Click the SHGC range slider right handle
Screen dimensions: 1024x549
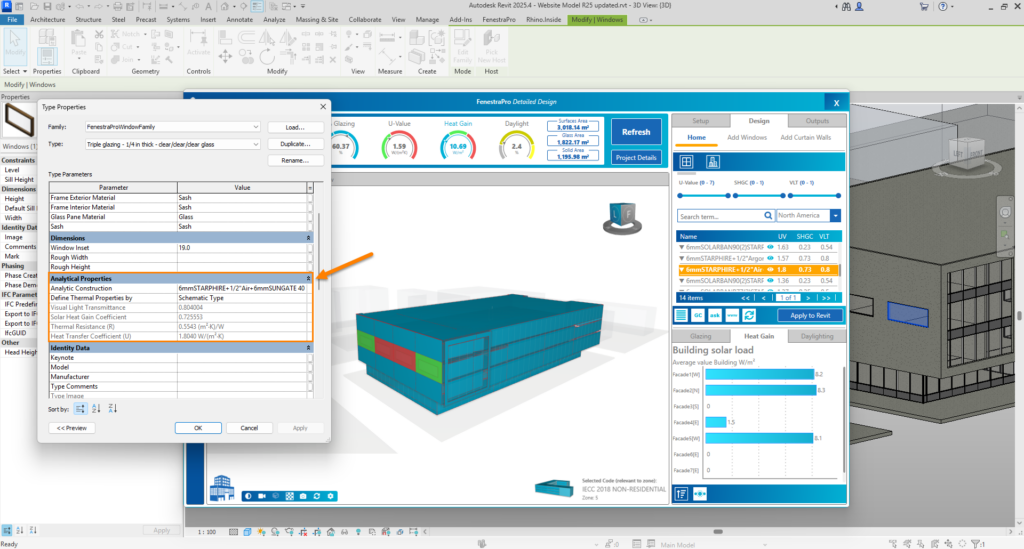783,195
